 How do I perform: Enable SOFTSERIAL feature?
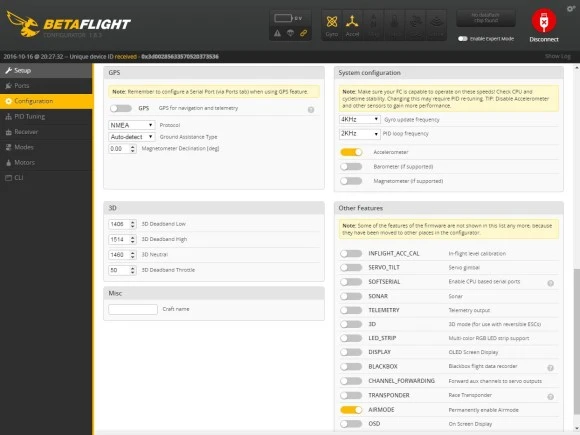(x=351, y=282)
